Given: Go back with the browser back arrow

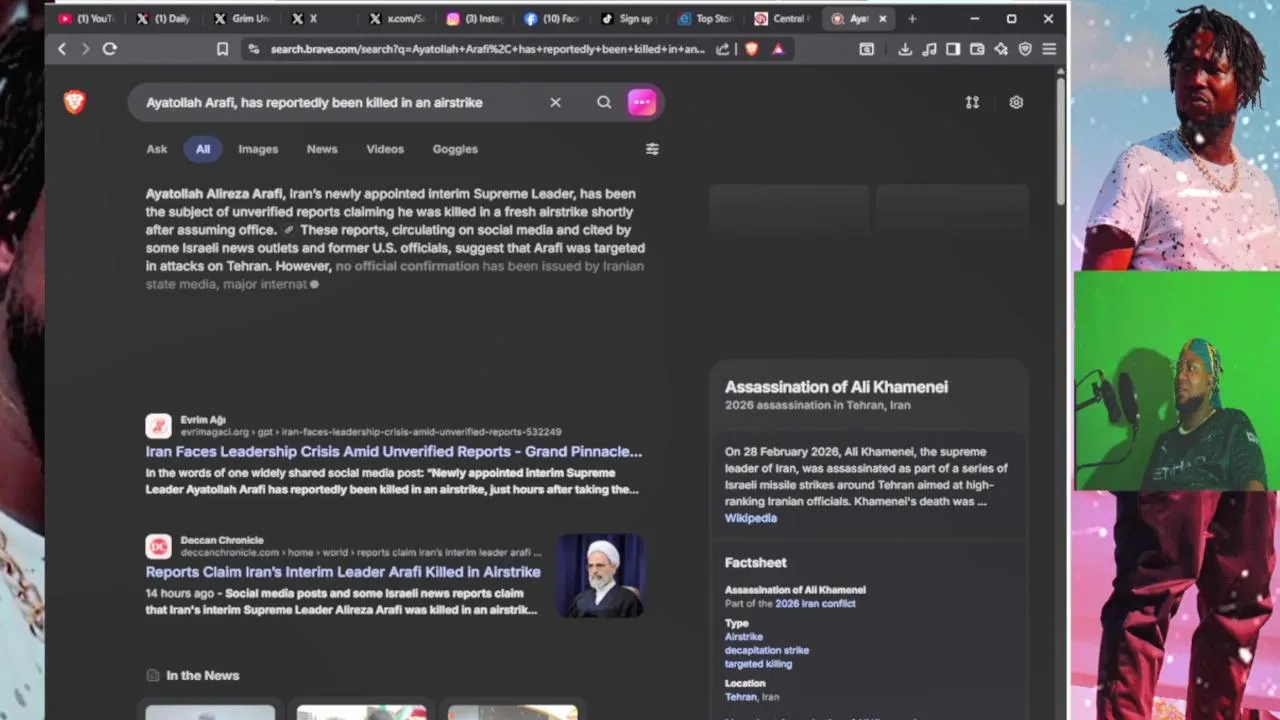Looking at the screenshot, I should tap(62, 49).
